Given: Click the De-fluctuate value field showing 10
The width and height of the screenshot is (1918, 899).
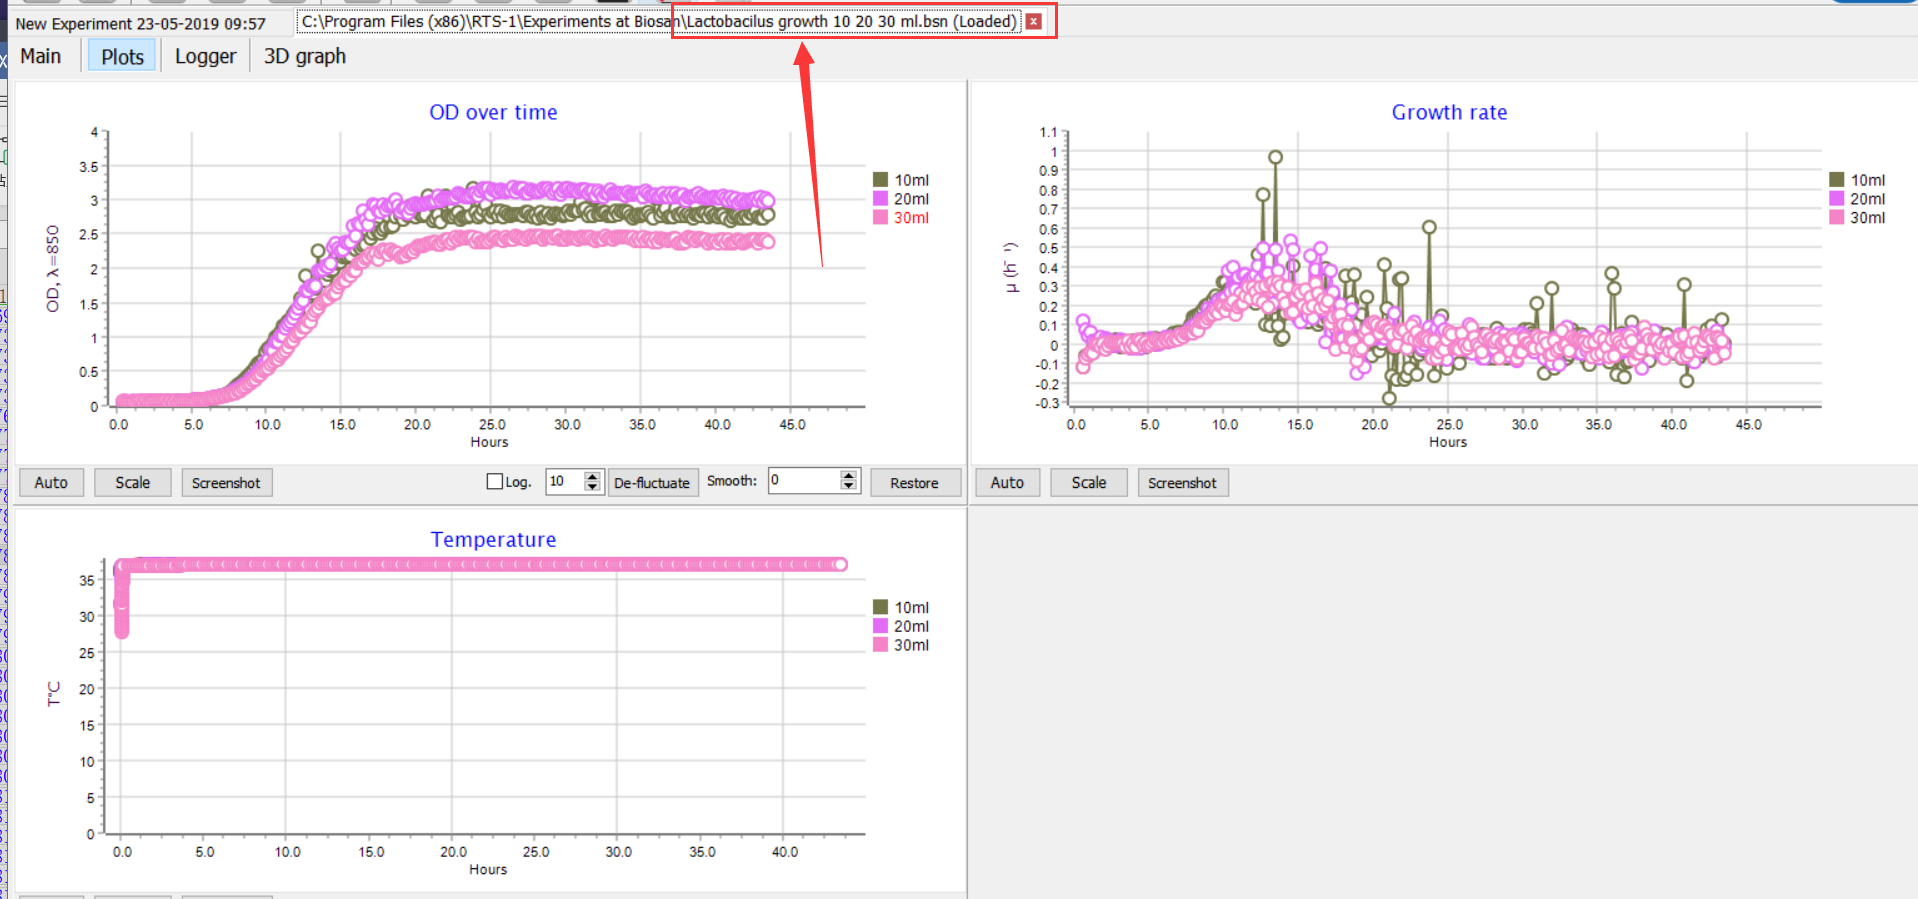Looking at the screenshot, I should click(565, 481).
